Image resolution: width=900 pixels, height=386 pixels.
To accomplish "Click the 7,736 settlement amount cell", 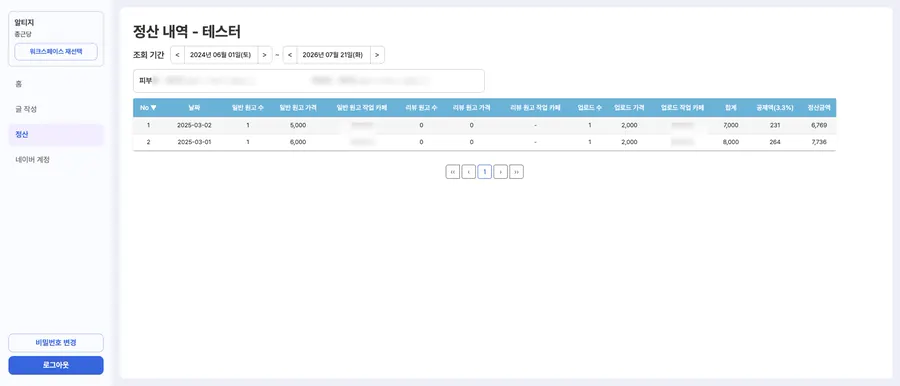I will pyautogui.click(x=819, y=142).
